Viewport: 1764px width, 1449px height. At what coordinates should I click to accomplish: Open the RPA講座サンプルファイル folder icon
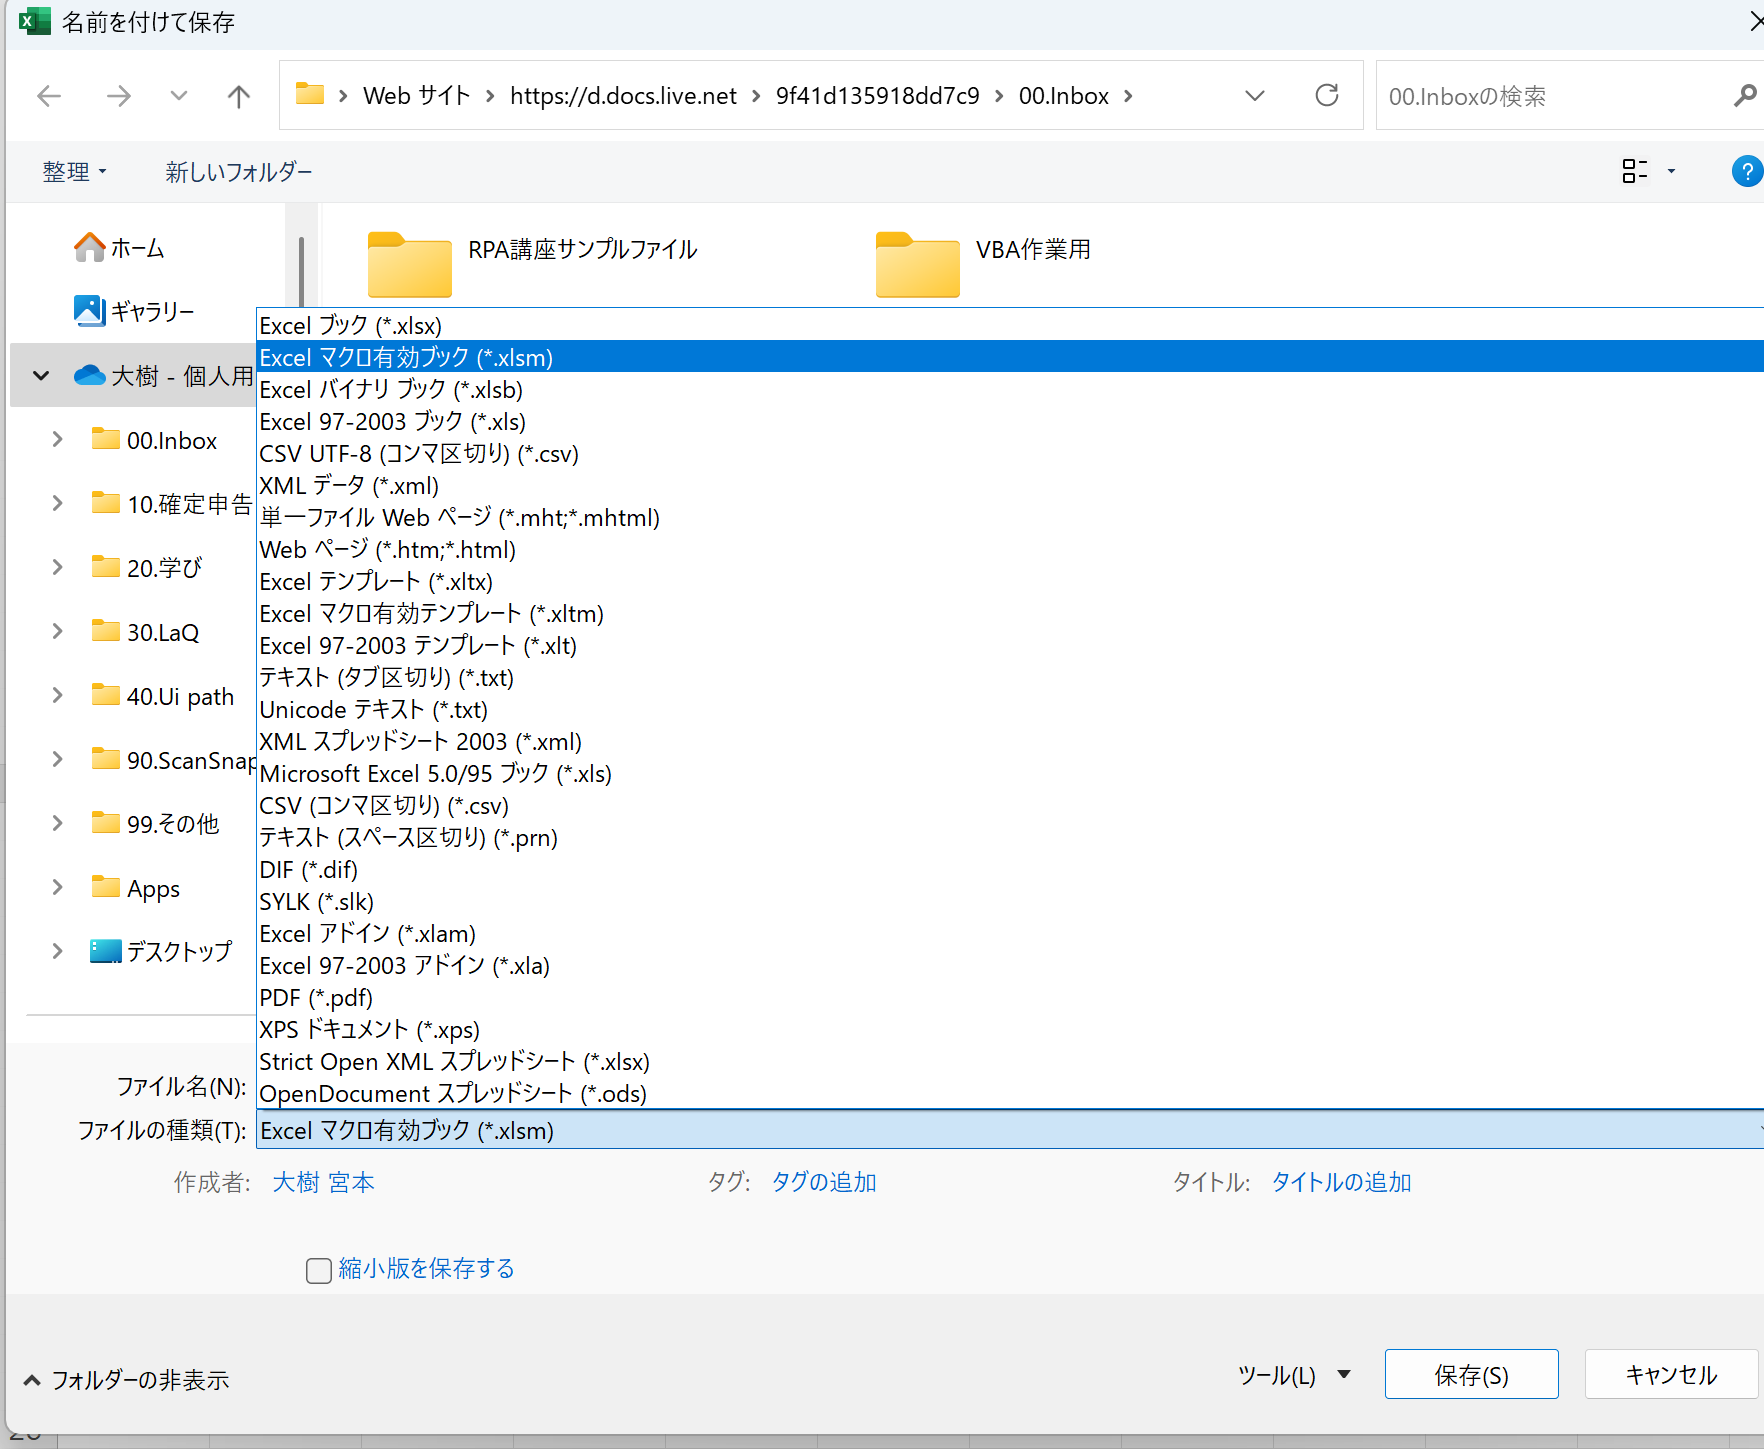pos(410,264)
